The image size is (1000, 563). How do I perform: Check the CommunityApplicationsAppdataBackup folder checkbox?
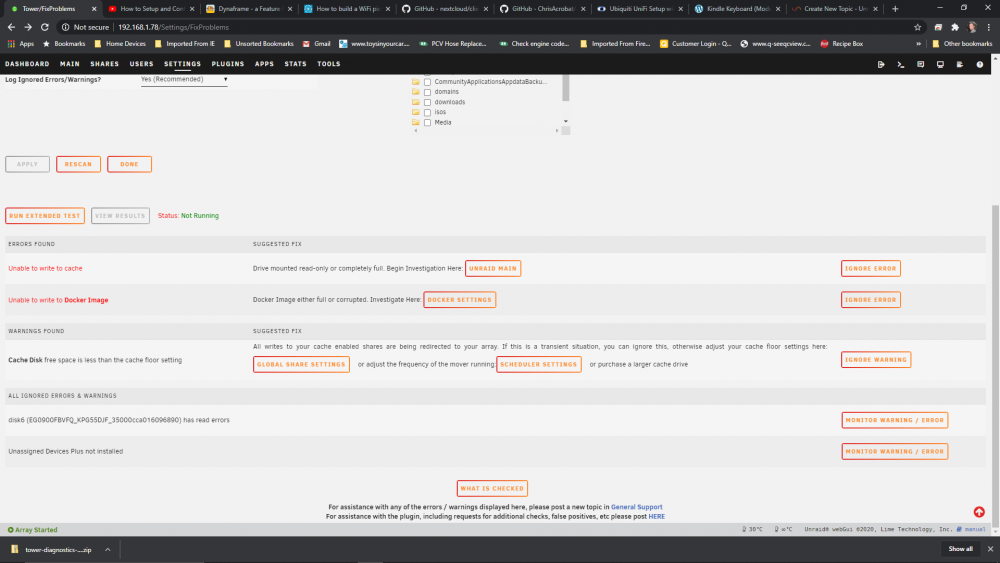(427, 82)
